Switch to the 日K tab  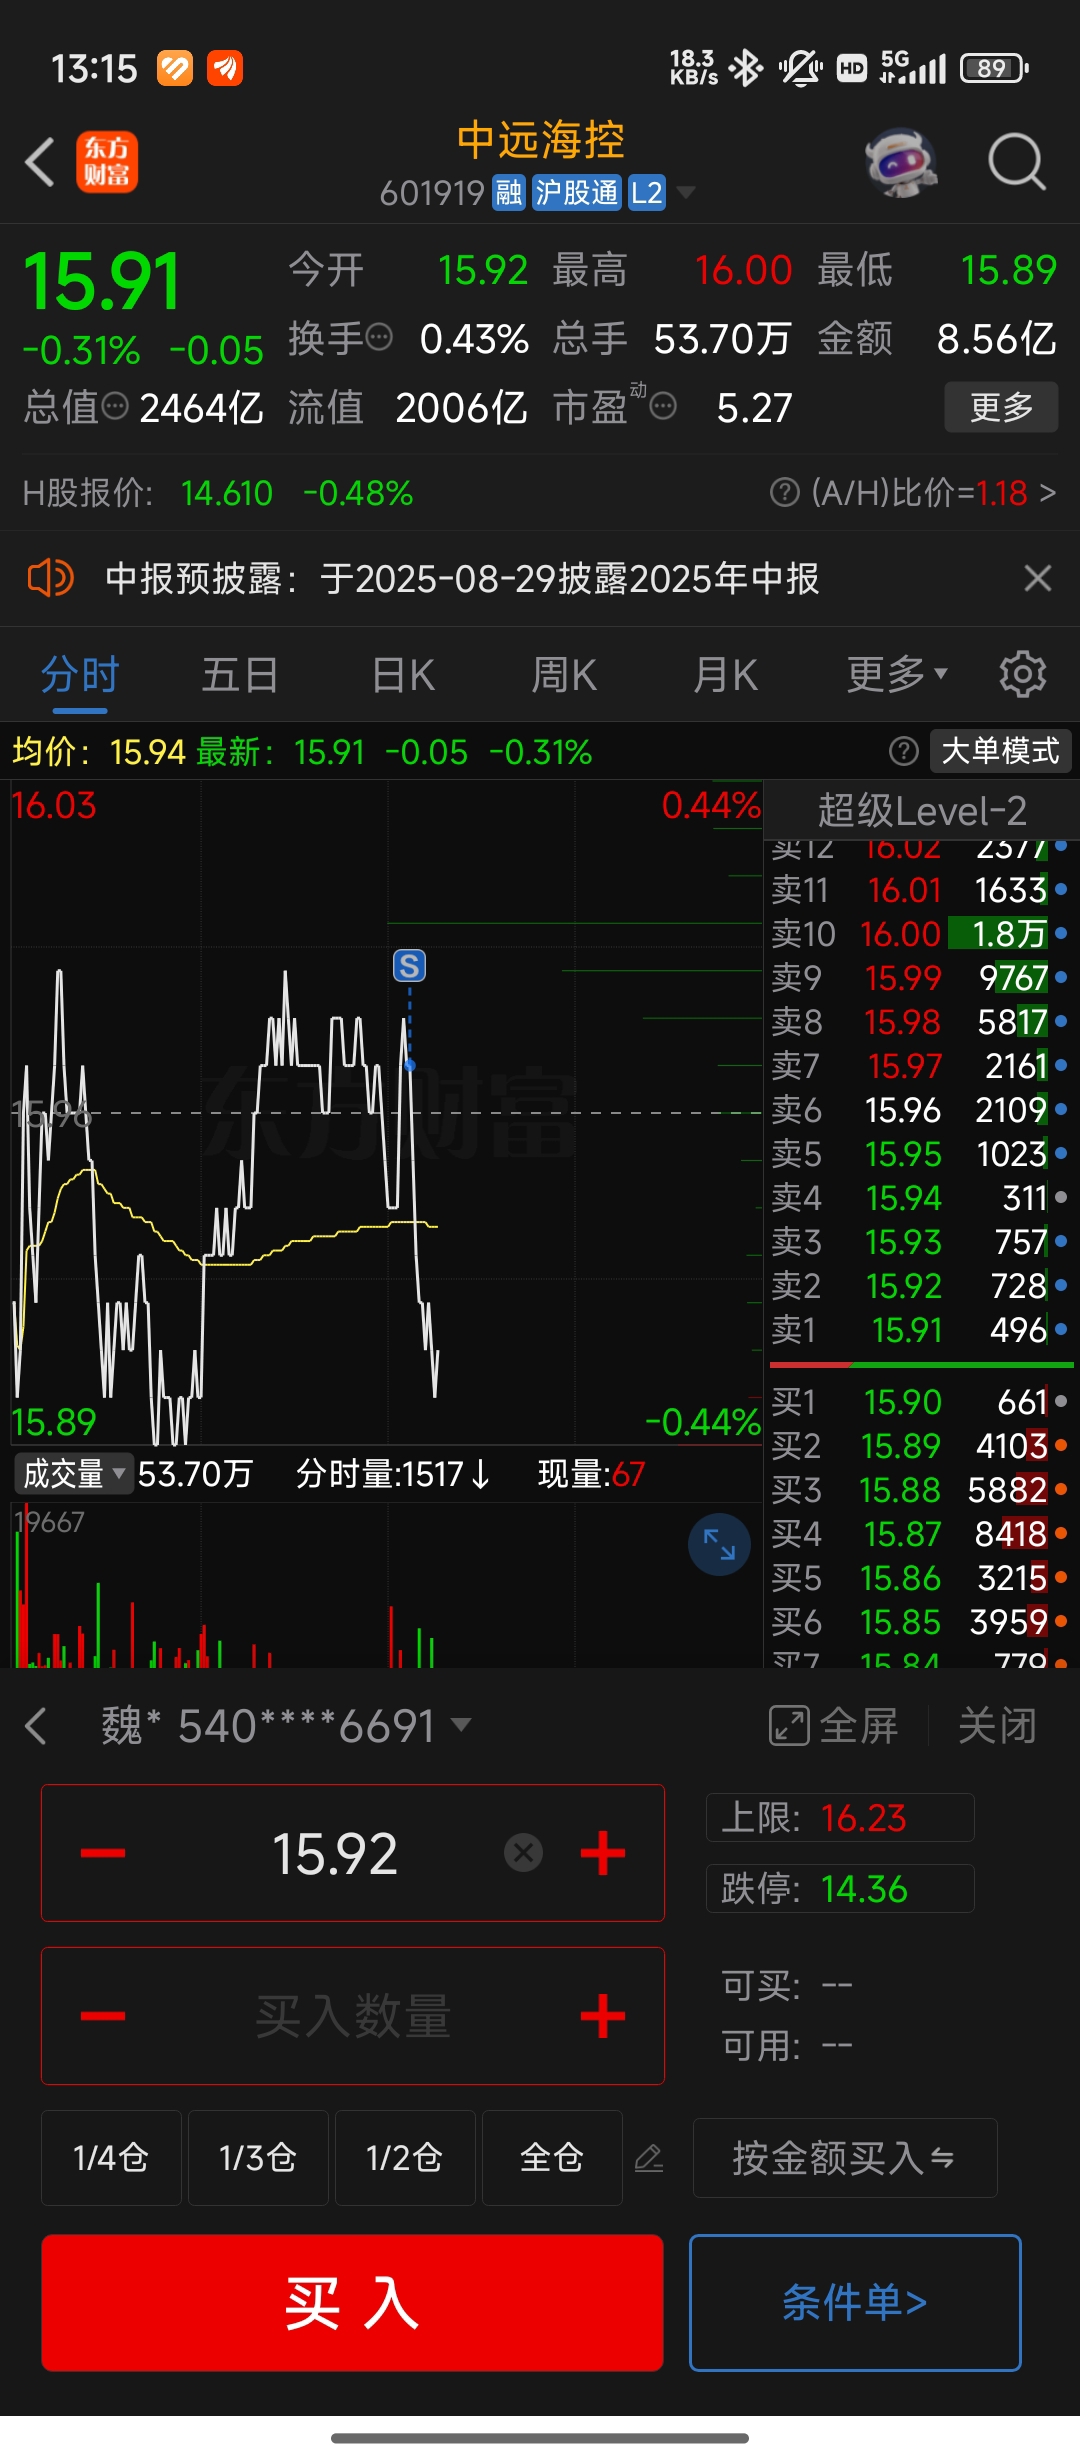[x=403, y=675]
